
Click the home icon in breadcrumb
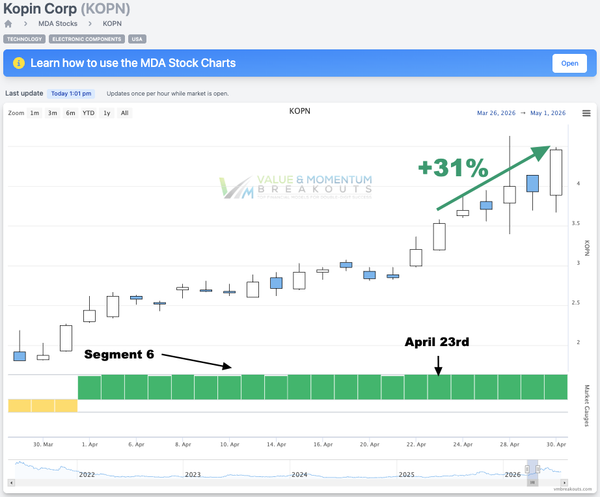8,24
